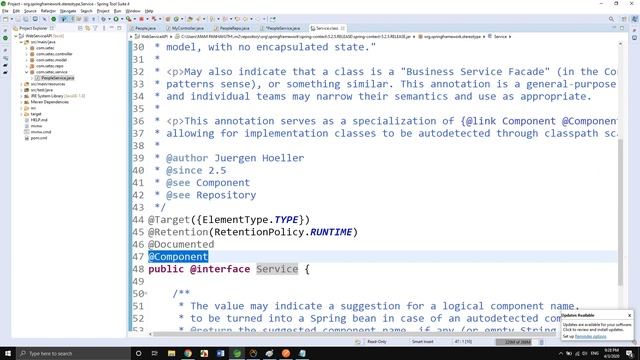Open the File menu
The height and width of the screenshot is (360, 640).
coord(5,11)
